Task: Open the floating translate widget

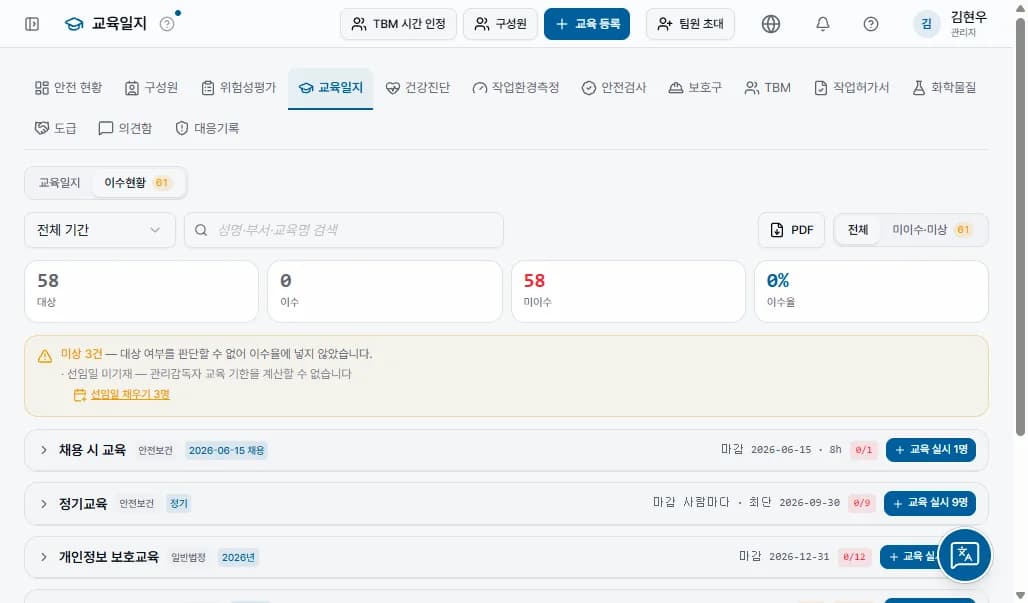Action: (964, 555)
